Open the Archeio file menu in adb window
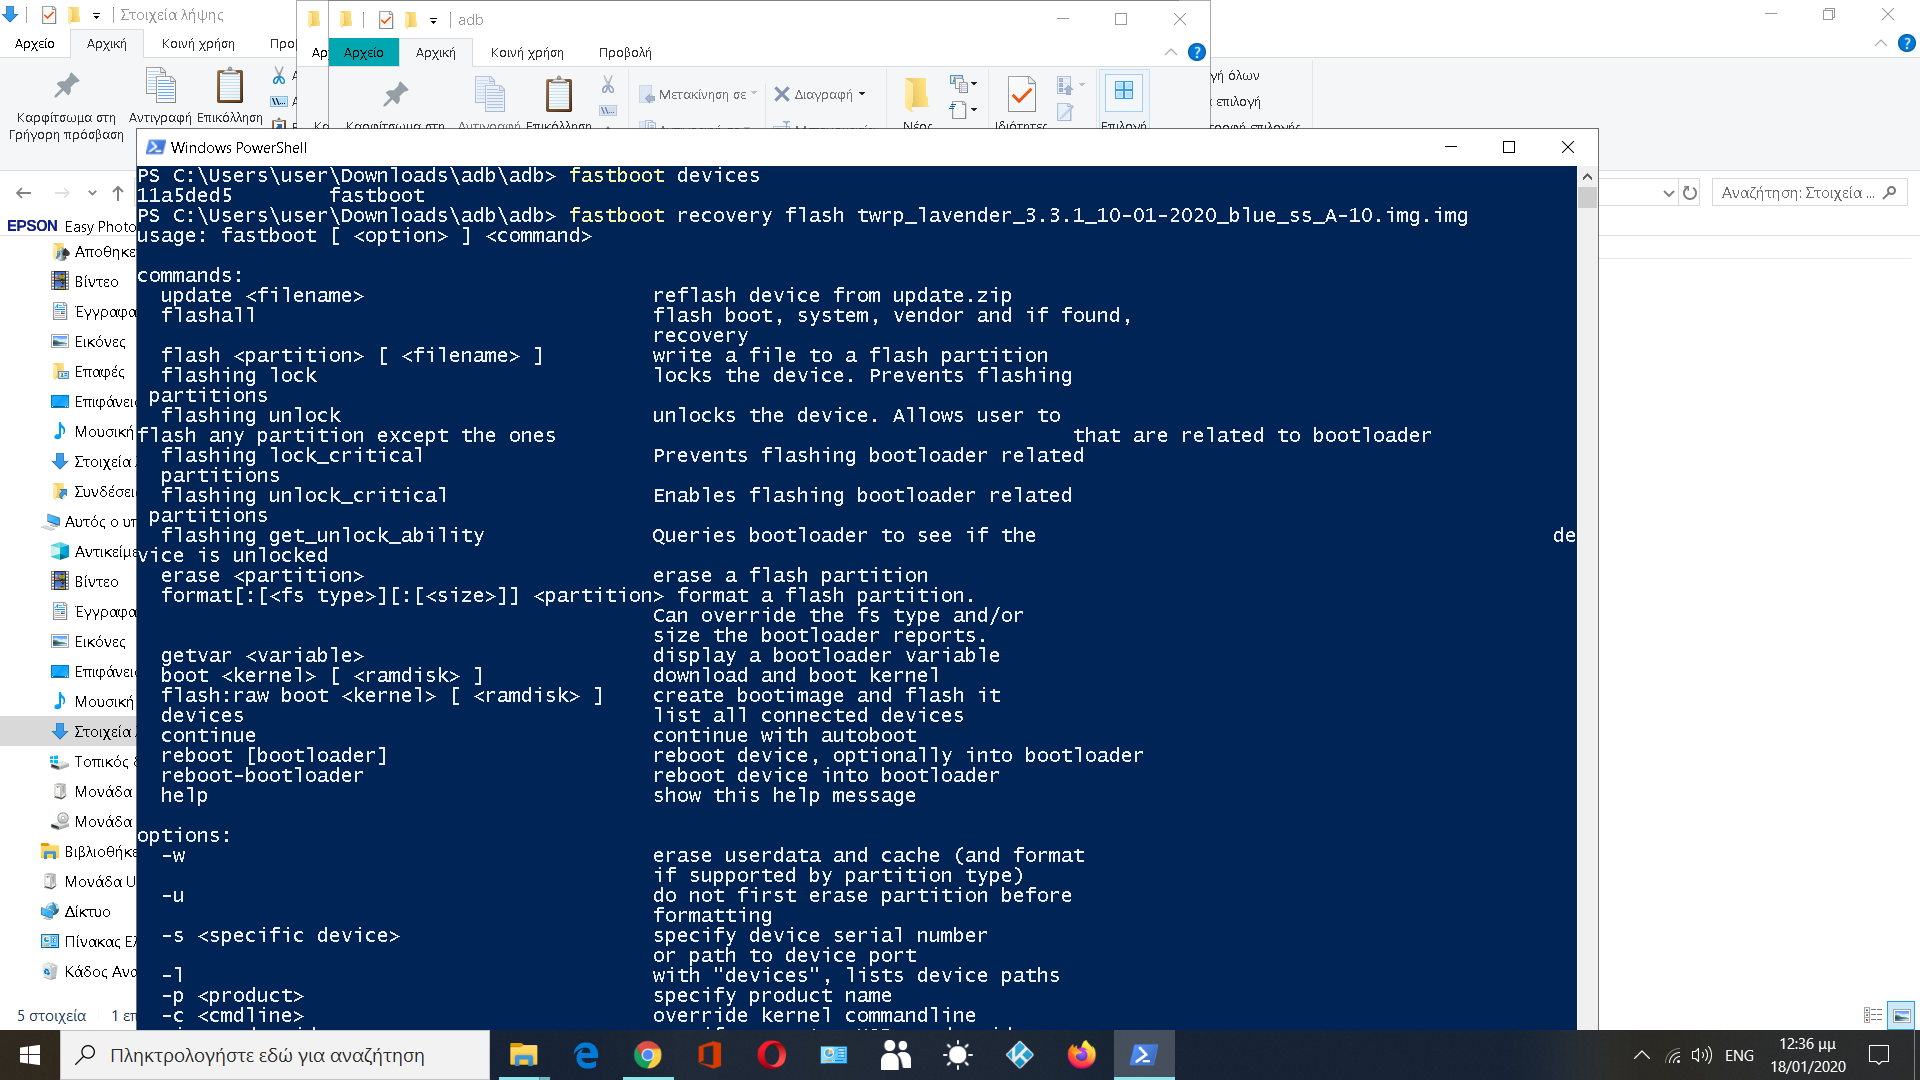1920x1080 pixels. click(x=363, y=52)
